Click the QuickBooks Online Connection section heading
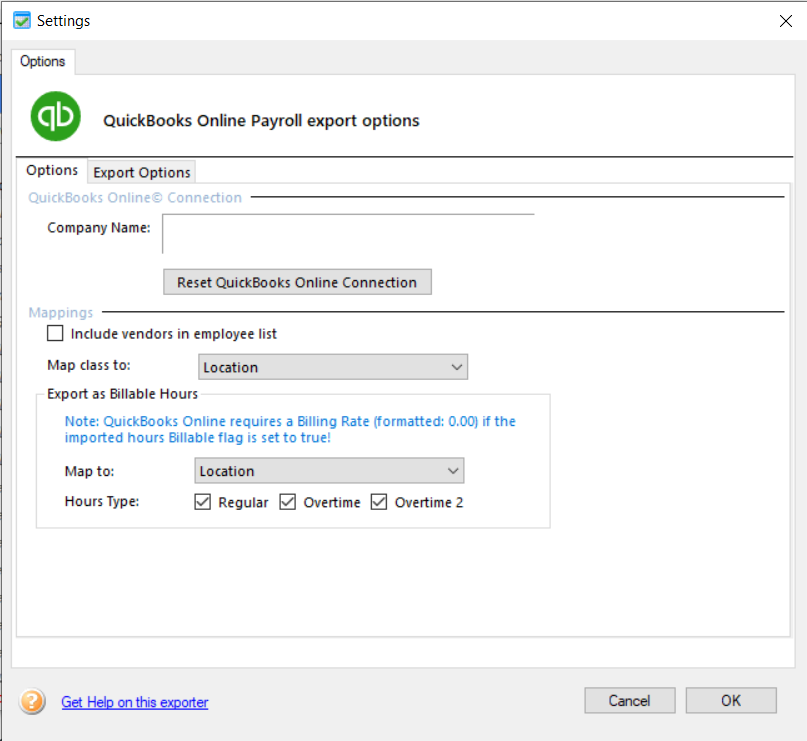This screenshot has height=741, width=807. coord(135,198)
